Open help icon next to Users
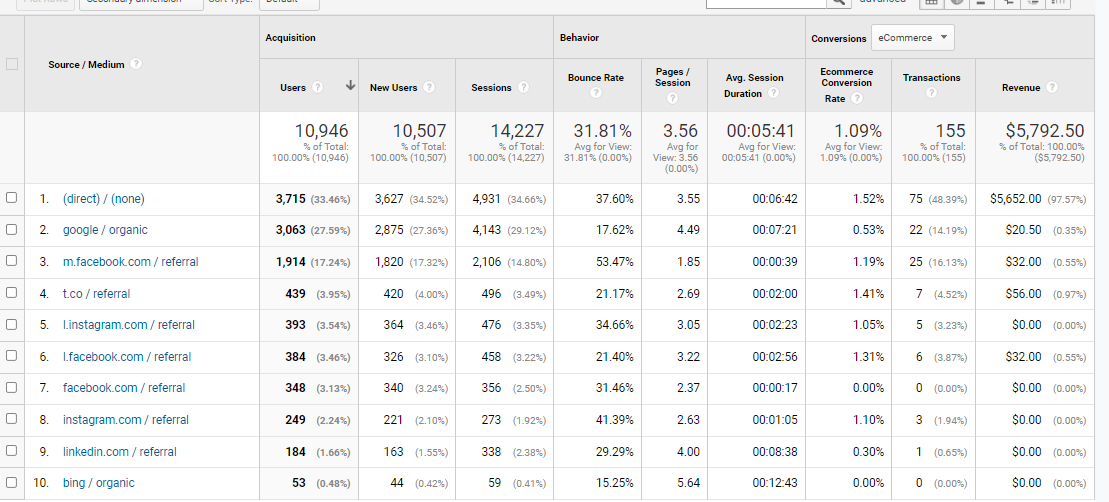The image size is (1109, 502). [x=318, y=87]
